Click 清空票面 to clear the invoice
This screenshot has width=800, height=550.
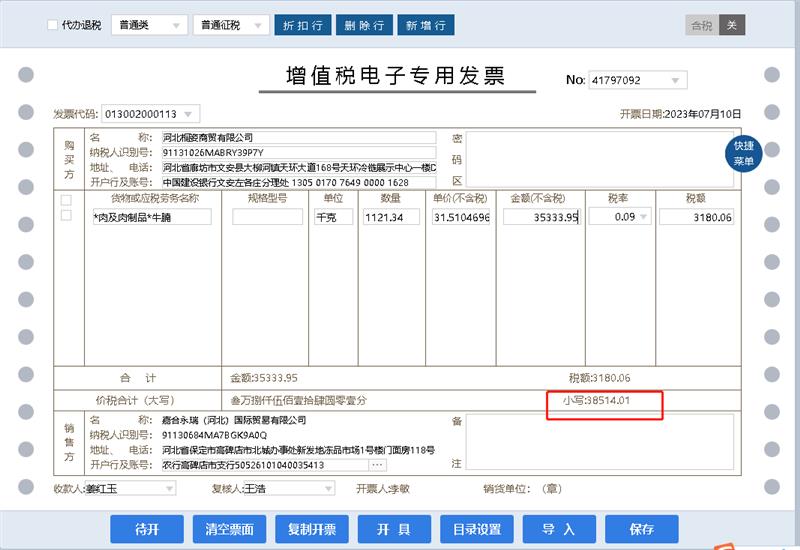click(229, 529)
